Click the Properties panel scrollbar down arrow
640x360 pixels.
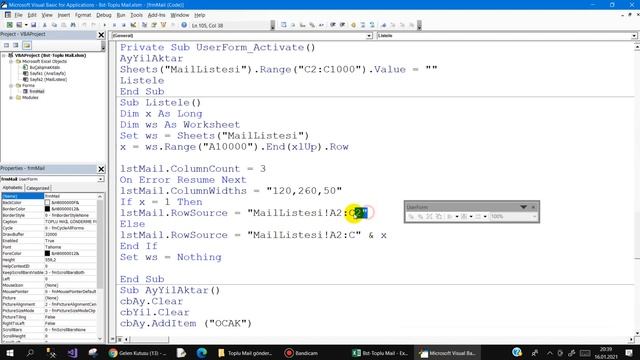pos(100,338)
